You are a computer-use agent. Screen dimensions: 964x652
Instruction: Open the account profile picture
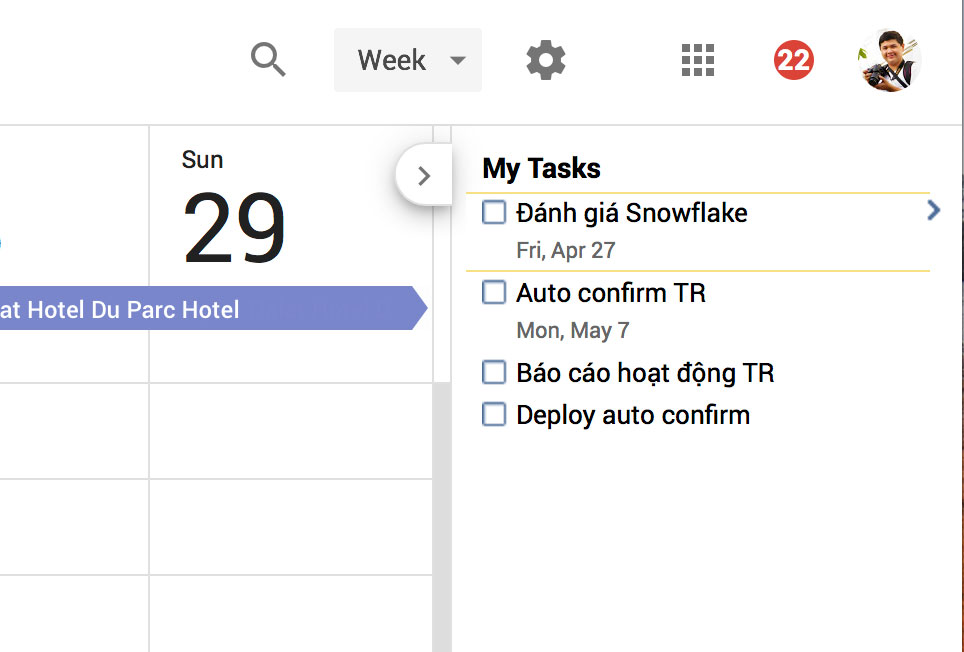point(889,60)
